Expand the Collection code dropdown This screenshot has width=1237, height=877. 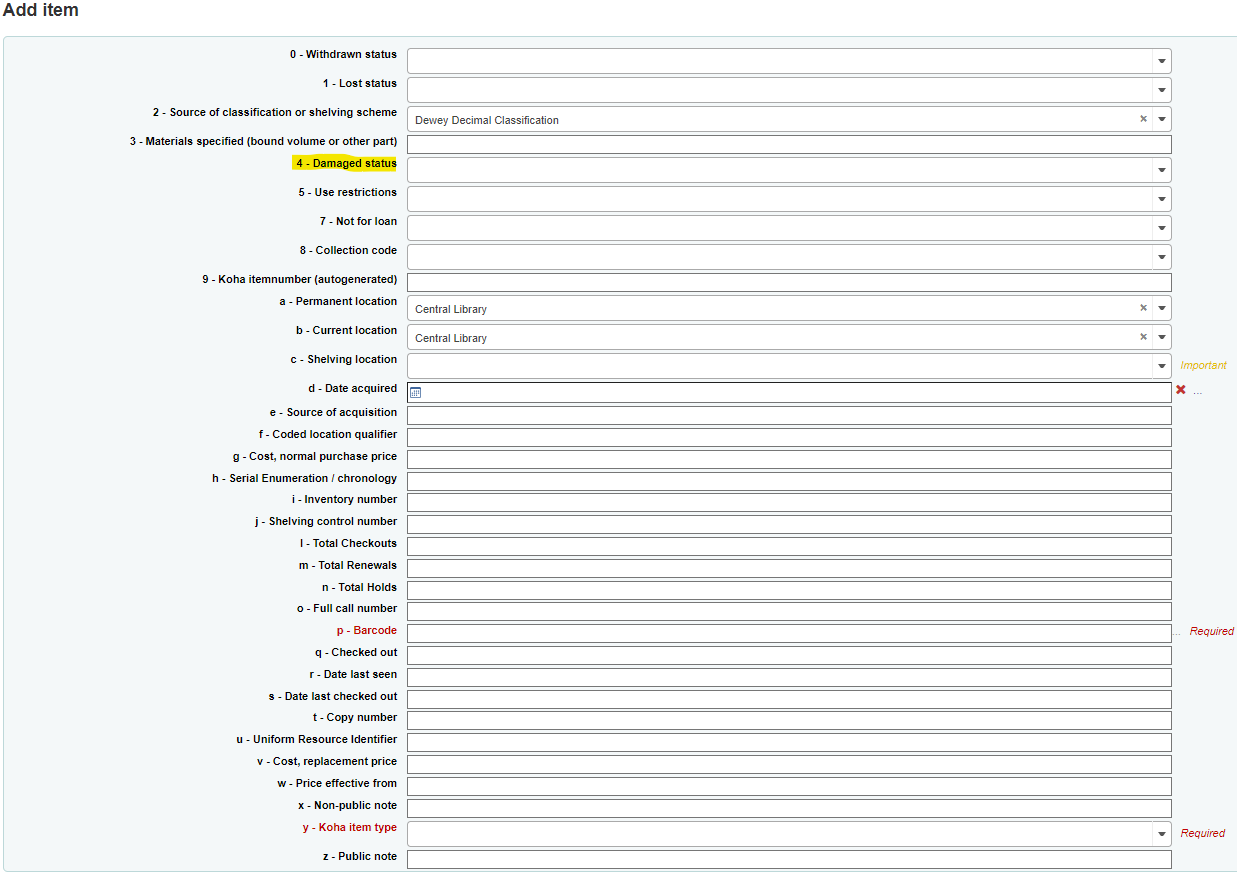(x=1161, y=257)
